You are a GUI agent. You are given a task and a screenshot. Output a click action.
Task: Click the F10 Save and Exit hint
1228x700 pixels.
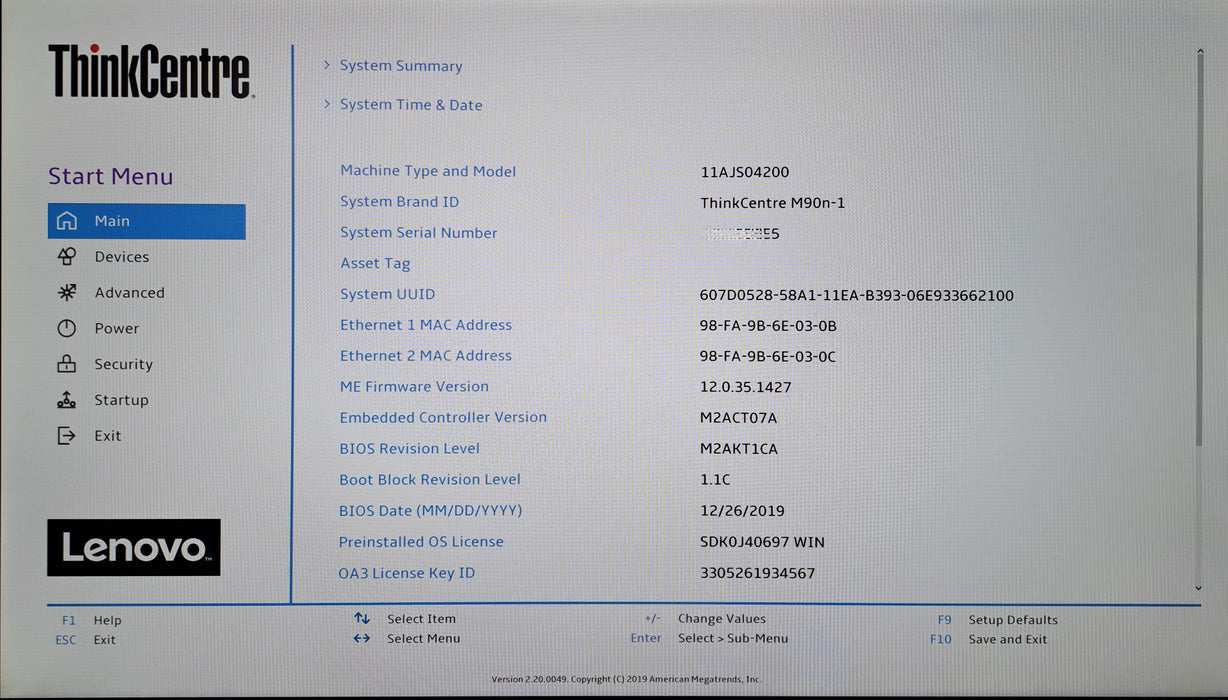click(x=989, y=639)
